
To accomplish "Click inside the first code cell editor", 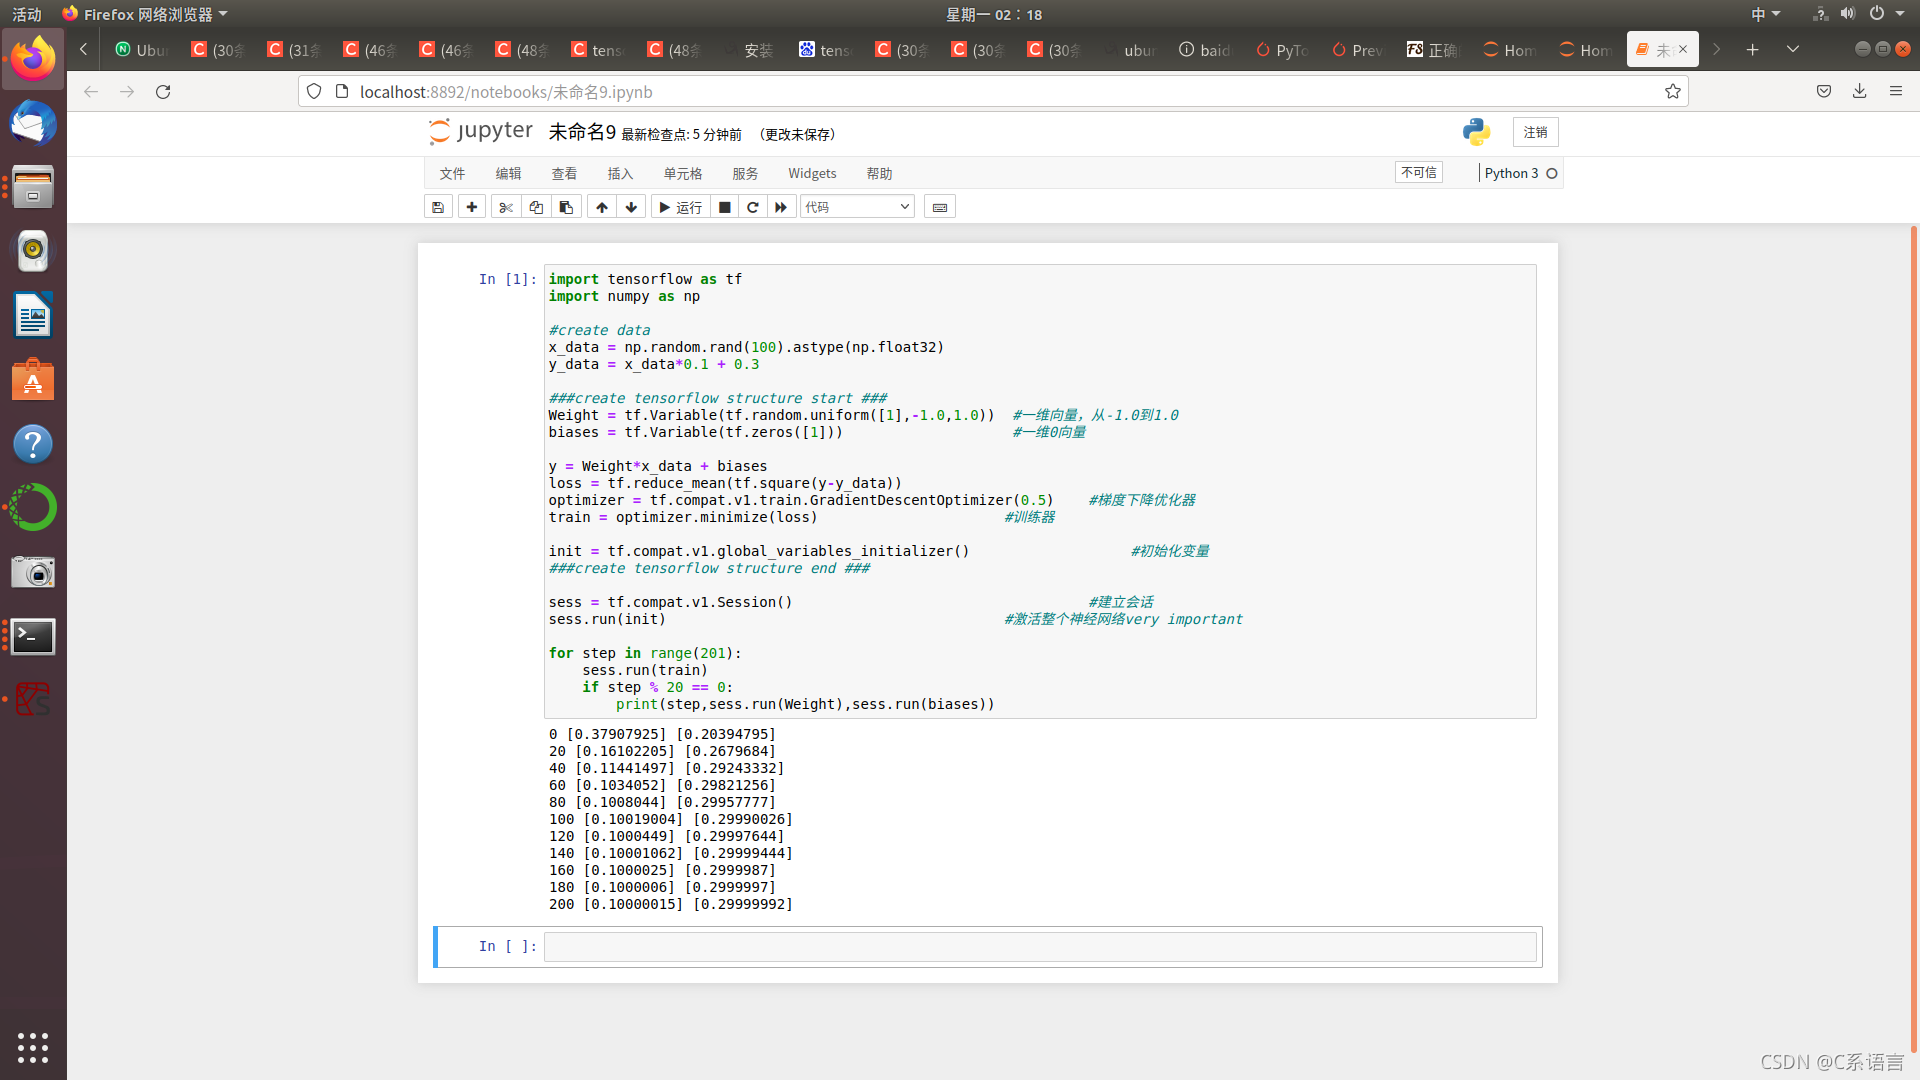I will (x=1040, y=491).
